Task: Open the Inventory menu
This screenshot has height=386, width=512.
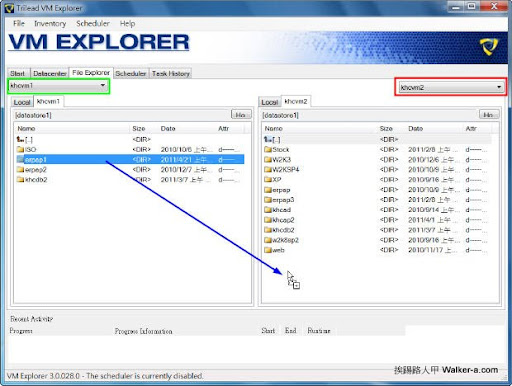Action: click(x=50, y=23)
